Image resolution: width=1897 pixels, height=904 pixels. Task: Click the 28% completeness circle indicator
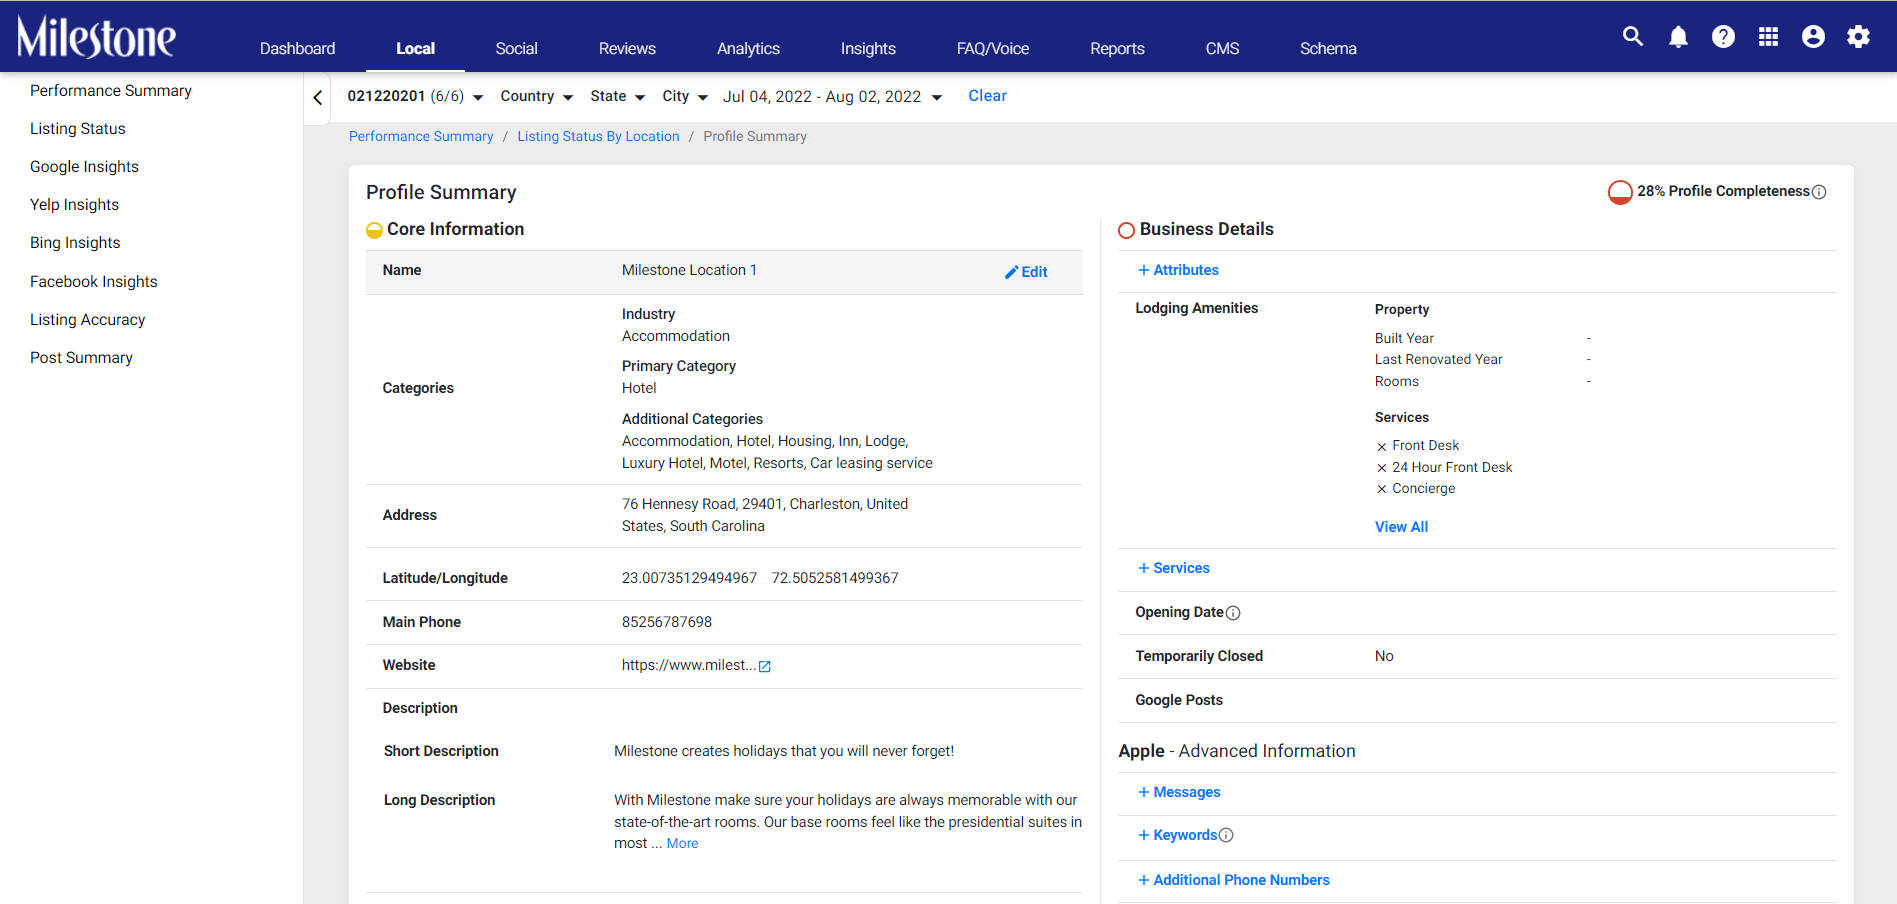click(1620, 192)
